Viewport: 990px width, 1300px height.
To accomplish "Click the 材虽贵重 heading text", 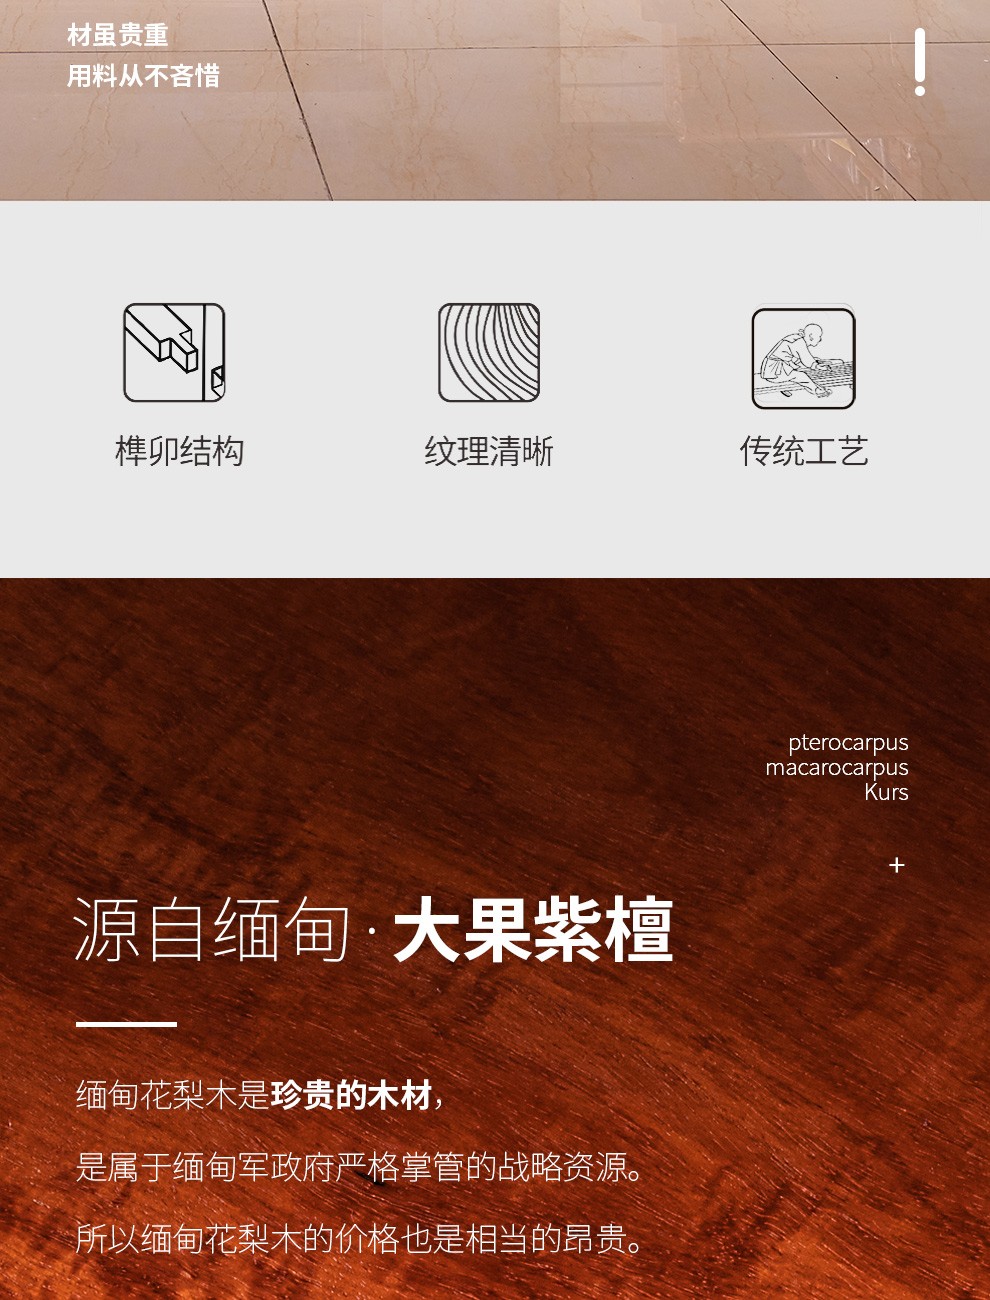I will (x=118, y=35).
